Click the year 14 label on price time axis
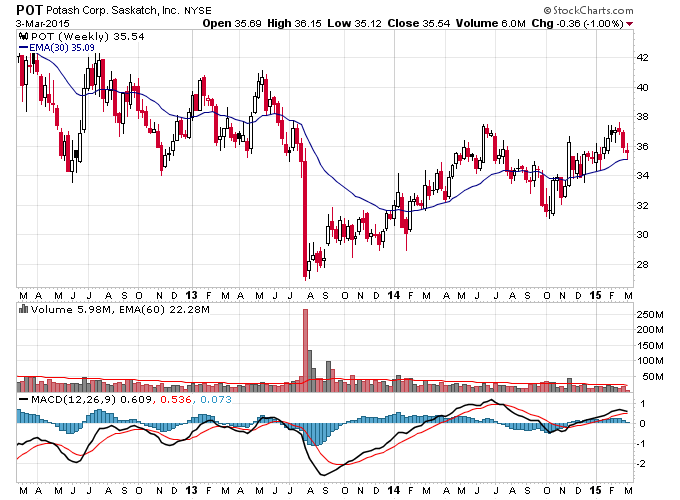 (393, 295)
